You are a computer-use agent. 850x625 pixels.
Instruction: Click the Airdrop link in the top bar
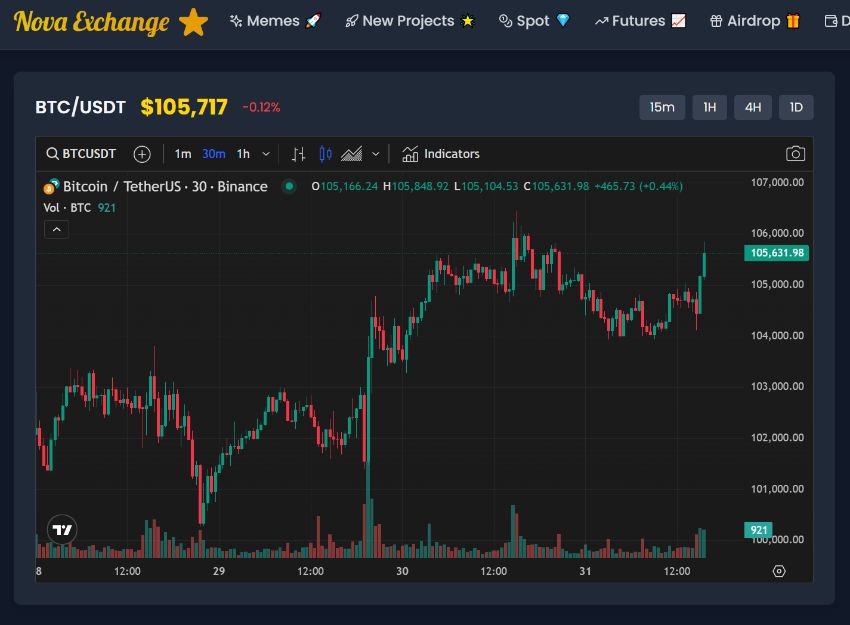(x=755, y=20)
